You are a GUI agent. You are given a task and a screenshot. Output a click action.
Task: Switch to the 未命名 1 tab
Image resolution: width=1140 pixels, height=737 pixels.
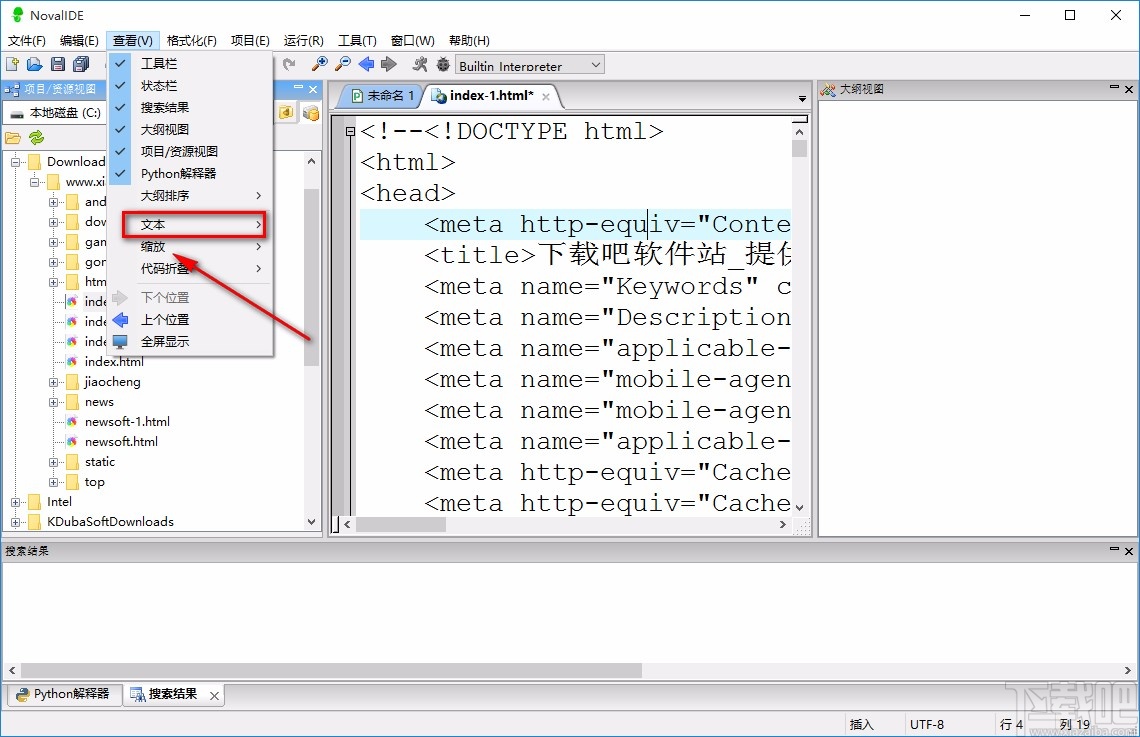tap(382, 95)
